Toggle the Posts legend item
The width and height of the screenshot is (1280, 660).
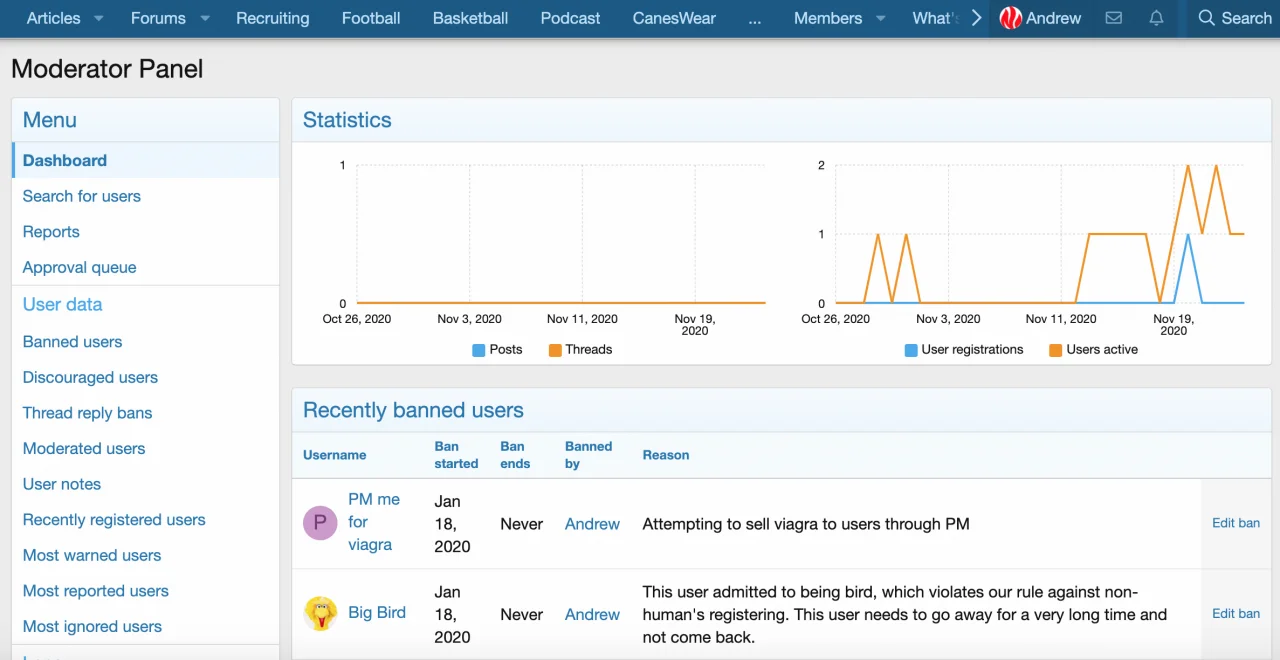(497, 349)
